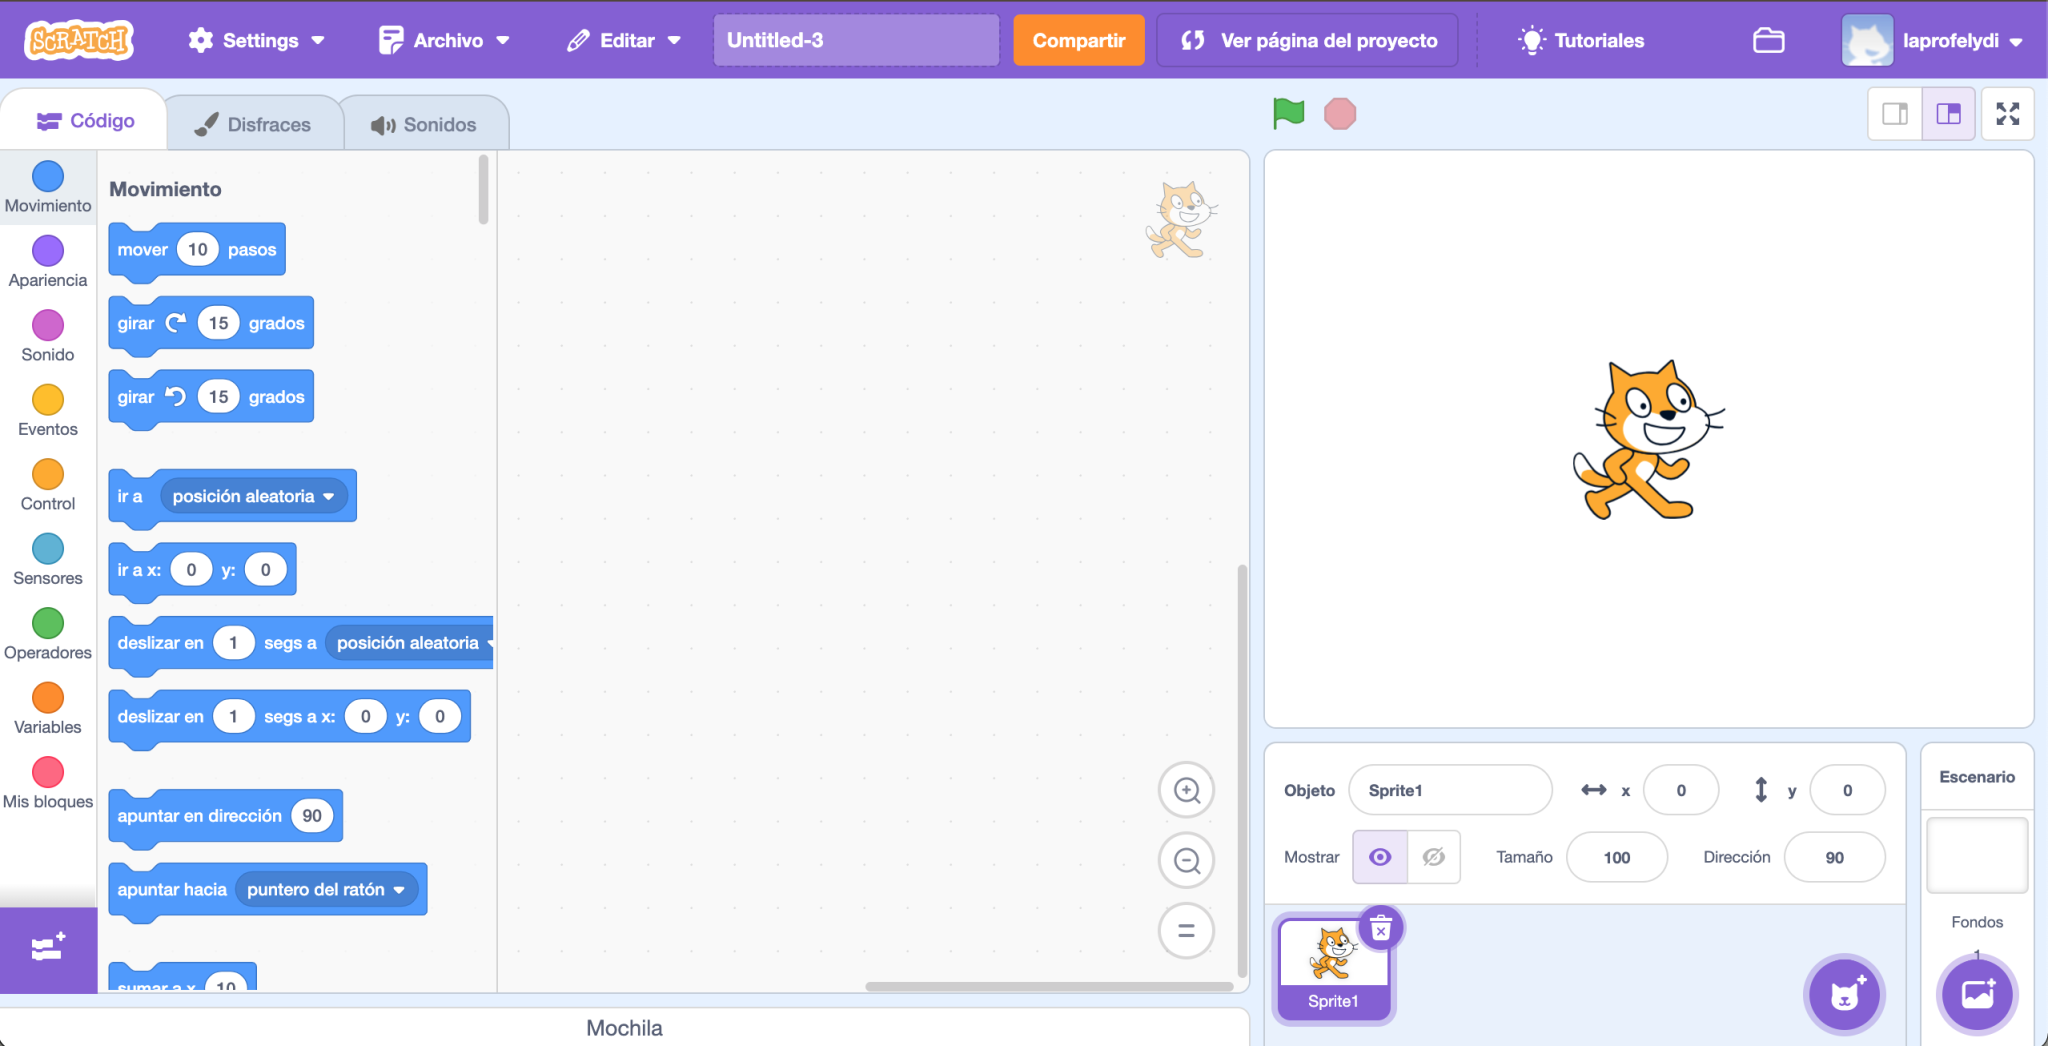
Task: Switch to the Disfraces tab
Action: point(253,124)
